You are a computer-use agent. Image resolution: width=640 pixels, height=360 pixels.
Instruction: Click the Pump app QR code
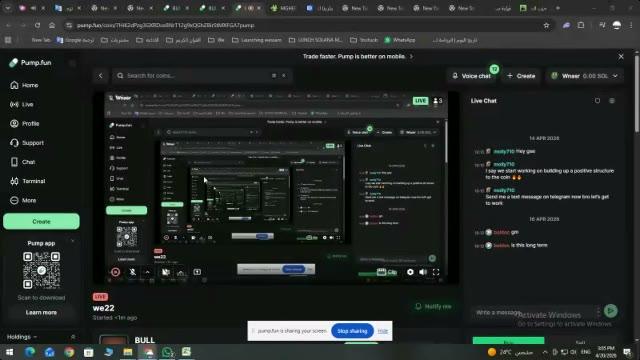click(x=41, y=270)
